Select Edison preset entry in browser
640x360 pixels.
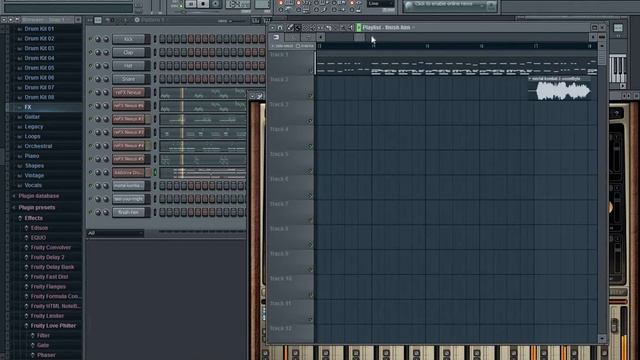coord(39,228)
